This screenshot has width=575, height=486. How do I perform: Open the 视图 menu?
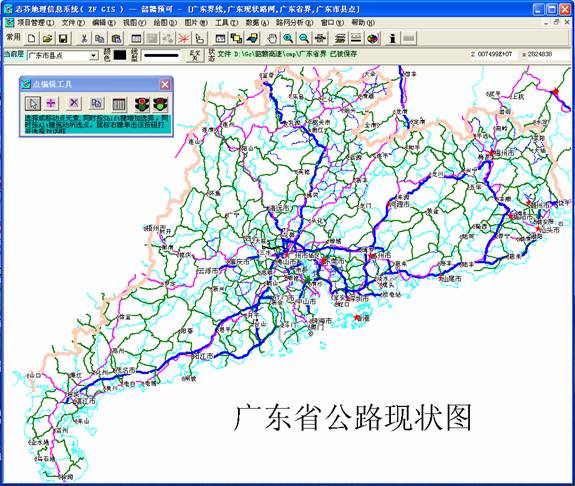click(134, 23)
